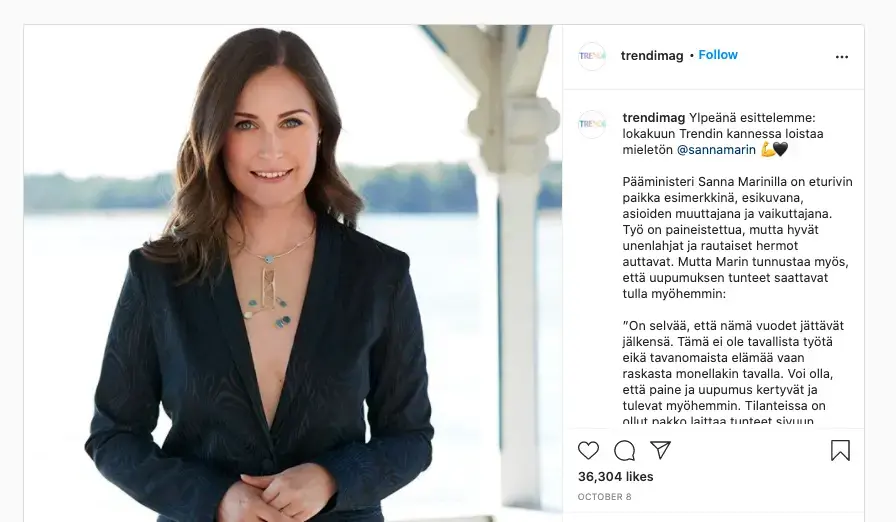896x522 pixels.
Task: Save the post with the bookmark icon
Action: [x=840, y=450]
